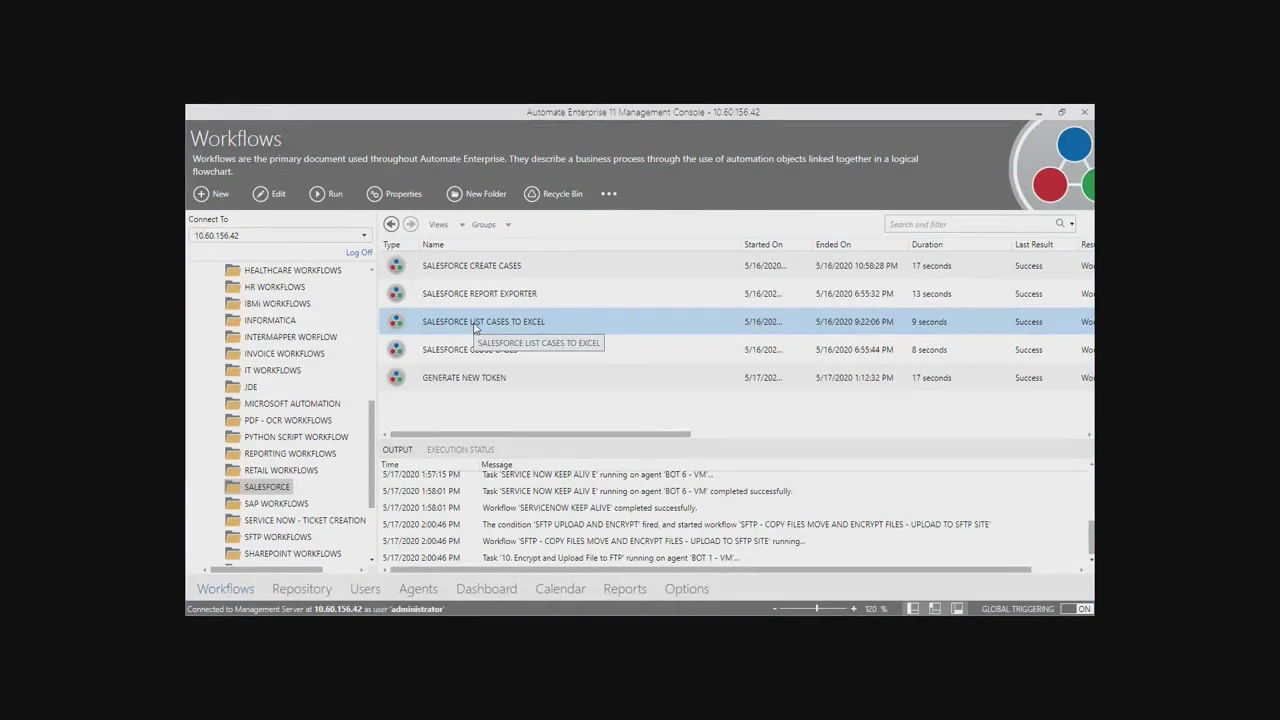Screen dimensions: 1280x720
Task: Open the three-dot overflow menu
Action: tap(609, 194)
